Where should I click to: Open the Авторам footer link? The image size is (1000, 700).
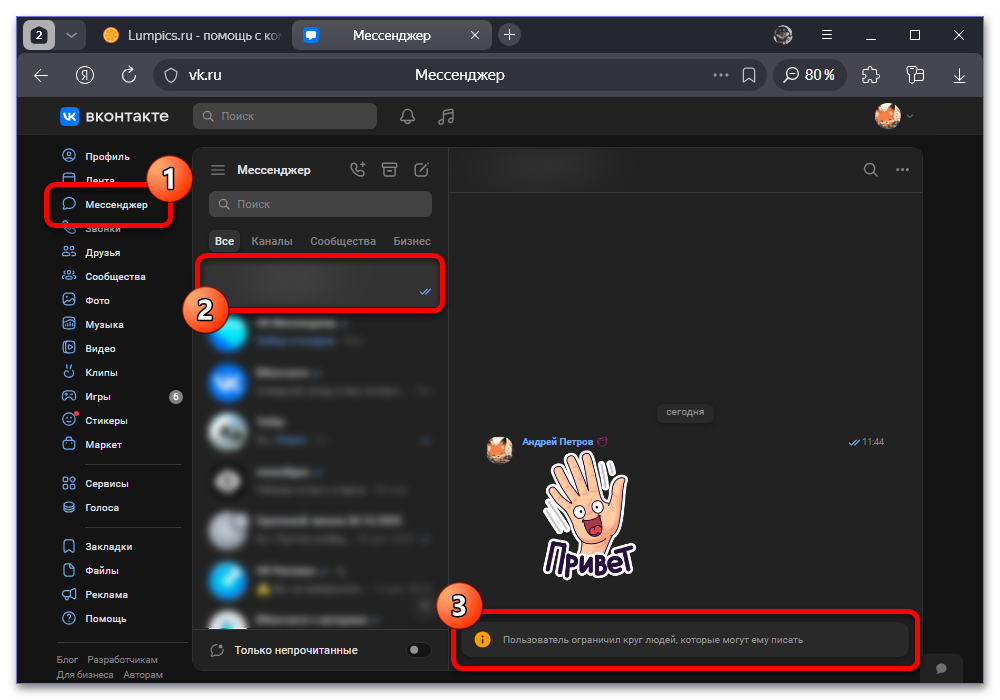(x=143, y=674)
